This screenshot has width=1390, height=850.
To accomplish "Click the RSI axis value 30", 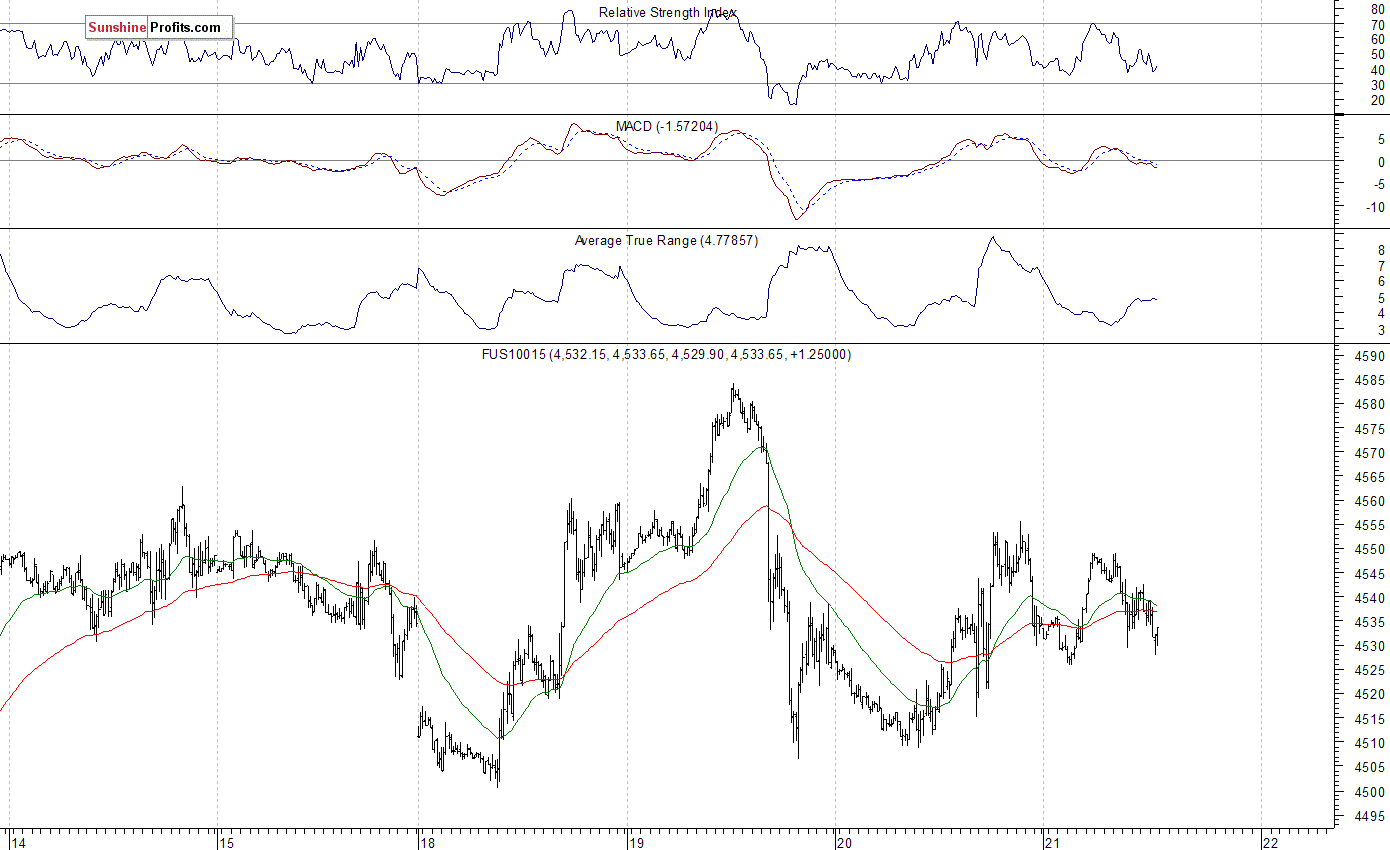I will tap(1379, 85).
